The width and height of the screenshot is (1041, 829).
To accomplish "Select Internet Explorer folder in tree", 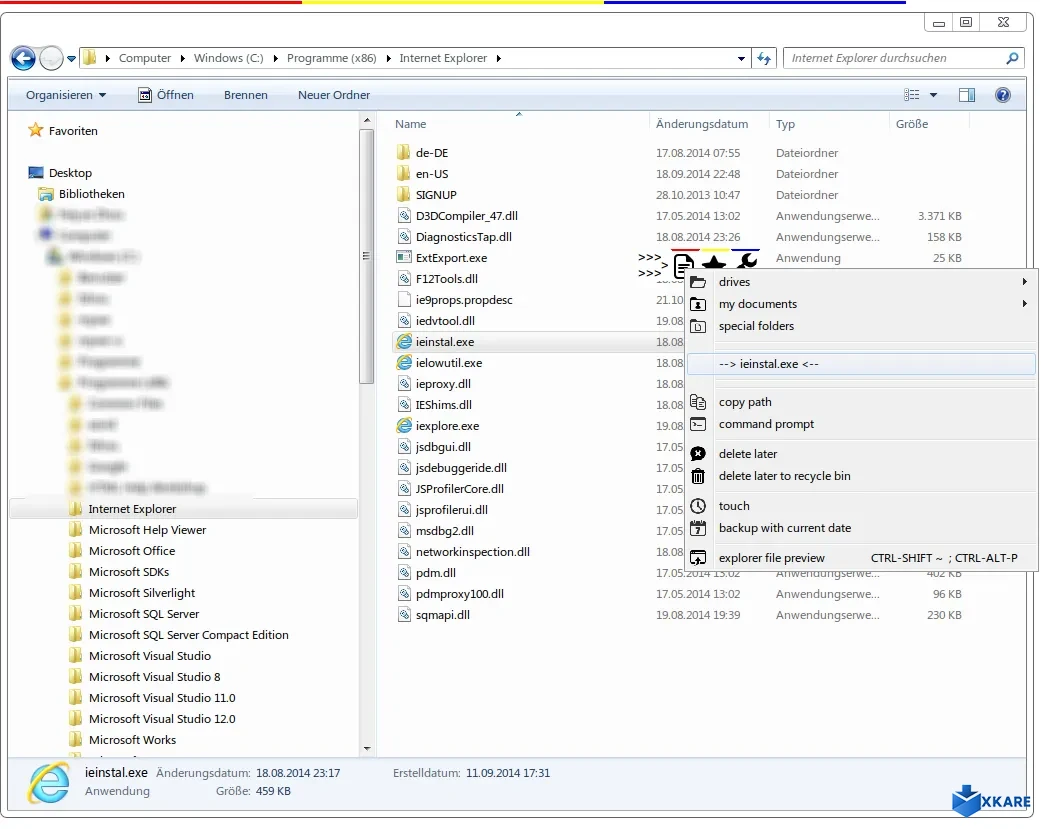I will [132, 509].
